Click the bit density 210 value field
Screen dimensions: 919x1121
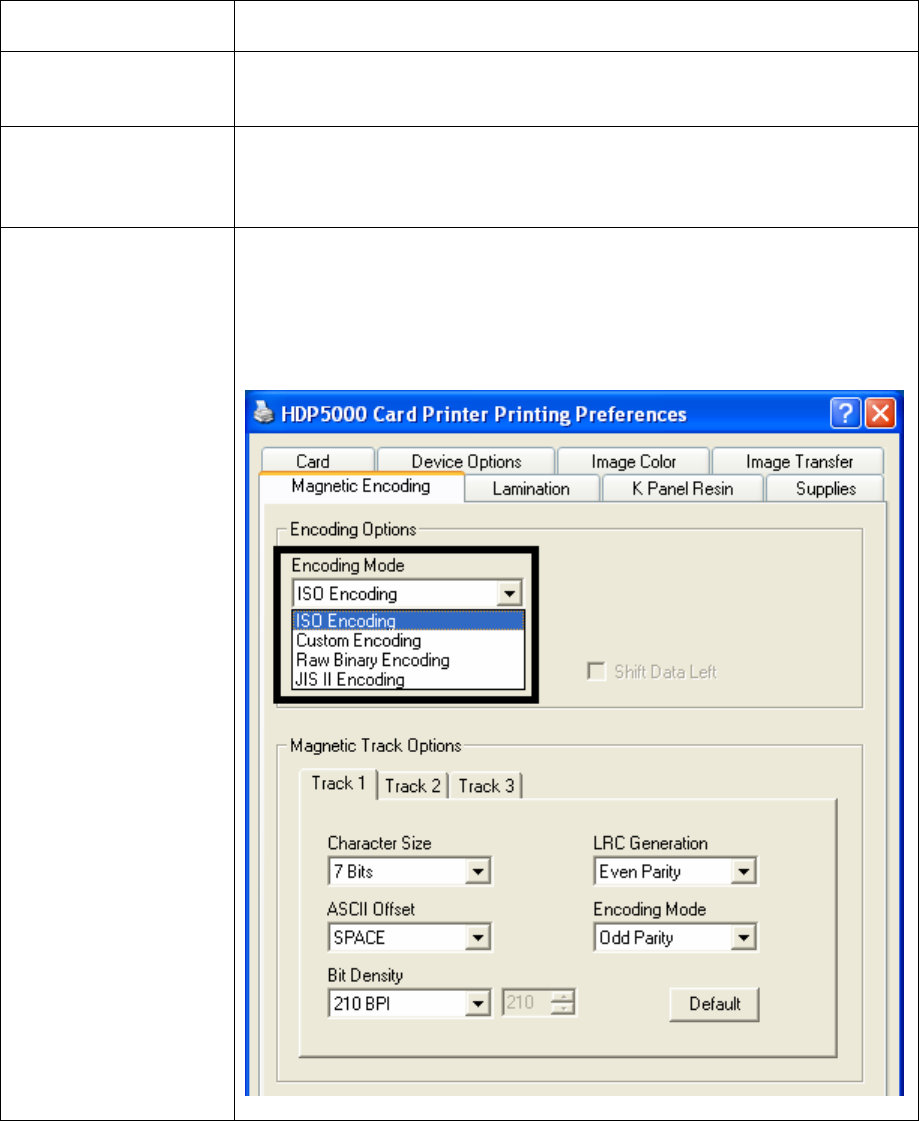(526, 1003)
